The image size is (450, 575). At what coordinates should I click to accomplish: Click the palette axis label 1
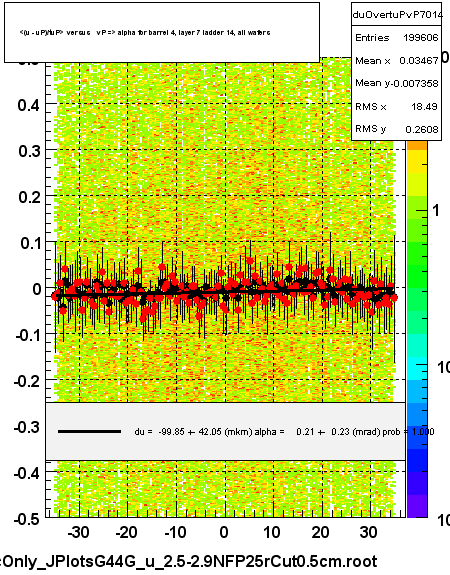click(x=436, y=210)
